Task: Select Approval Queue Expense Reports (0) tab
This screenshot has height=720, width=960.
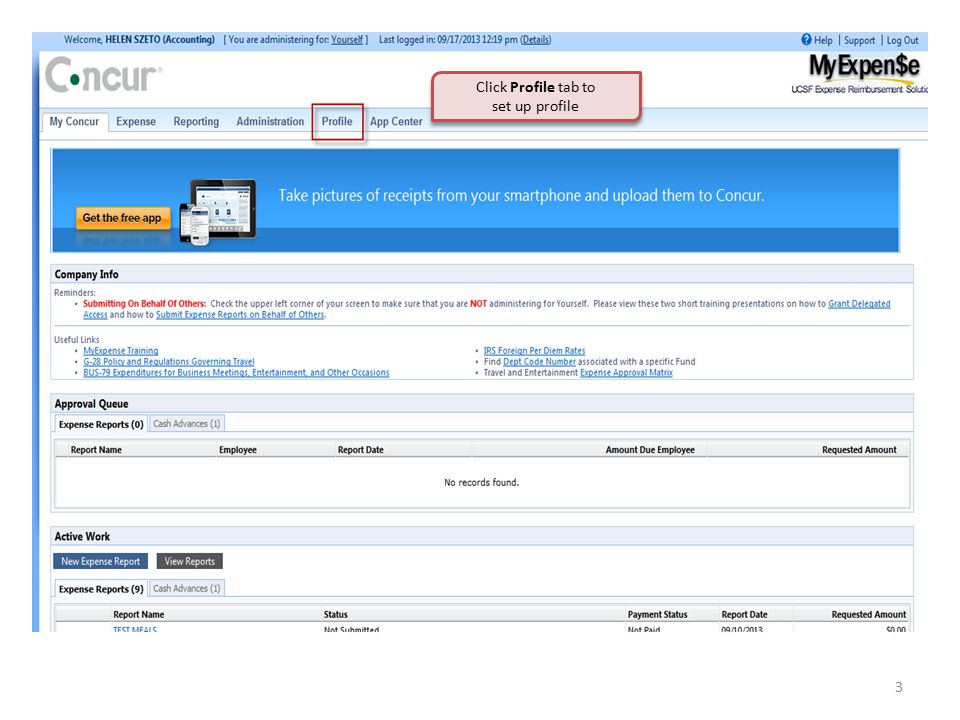Action: point(101,424)
